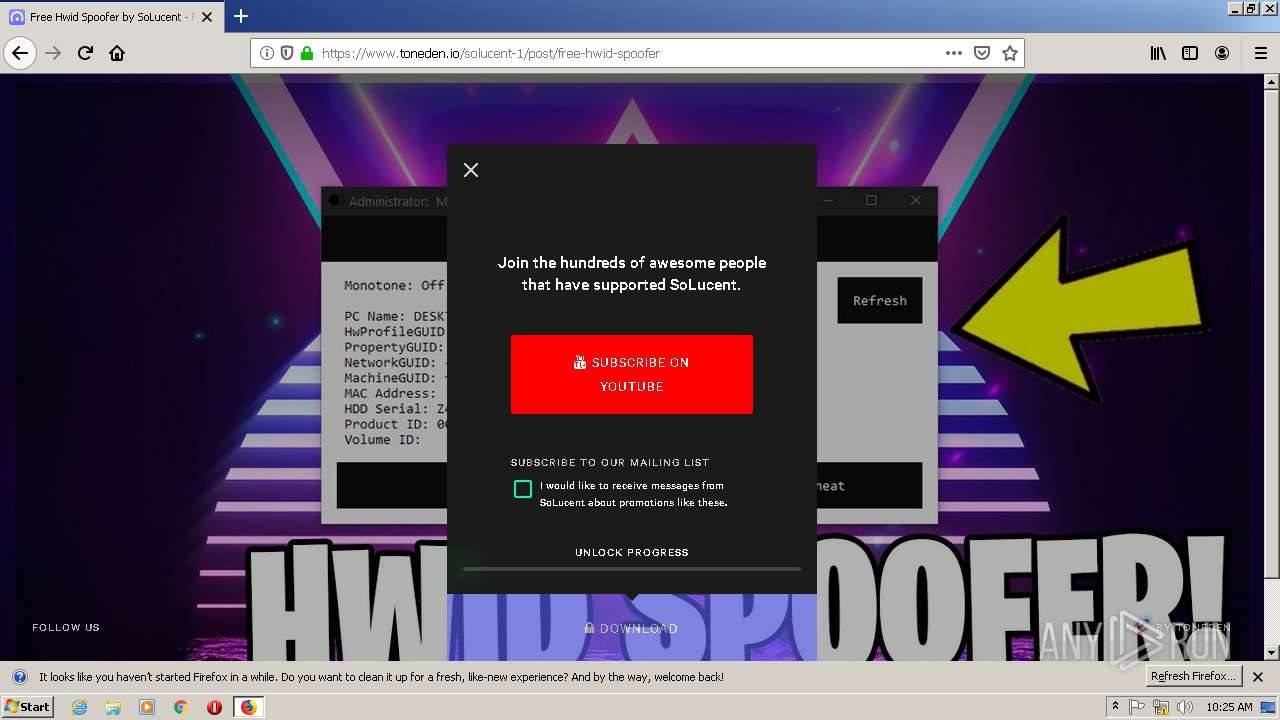Image resolution: width=1280 pixels, height=720 pixels.
Task: Dismiss the Firefox notification bar
Action: tap(1258, 677)
